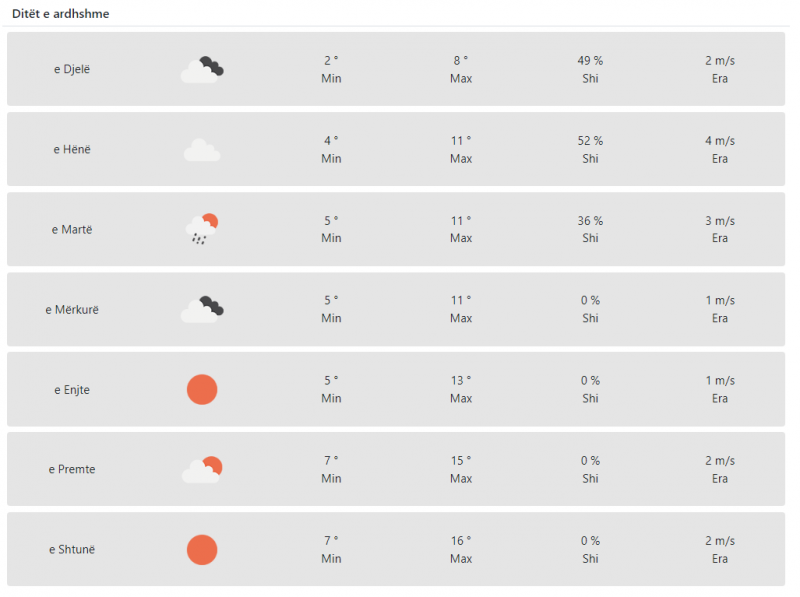This screenshot has width=800, height=597.
Task: Click the 16° Max value for e Shtunë
Action: click(x=461, y=541)
